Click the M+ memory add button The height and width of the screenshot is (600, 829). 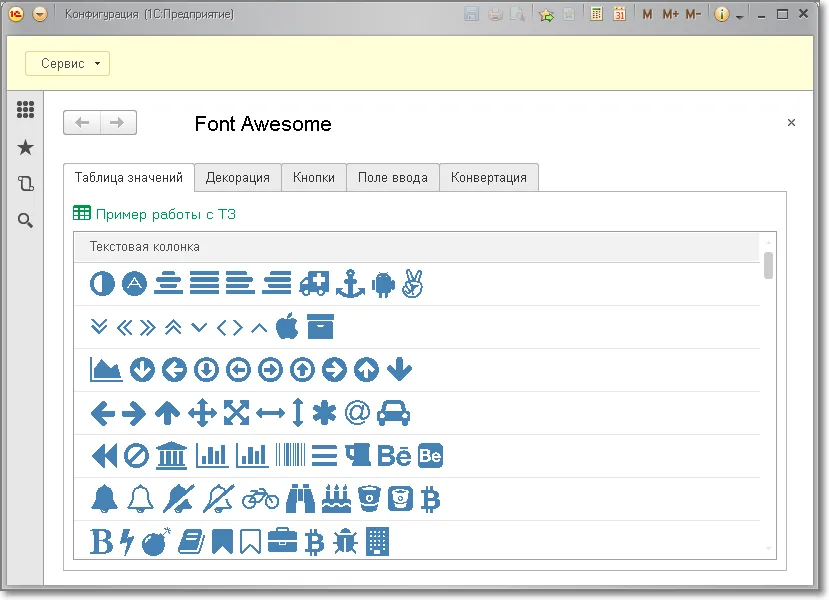click(670, 14)
